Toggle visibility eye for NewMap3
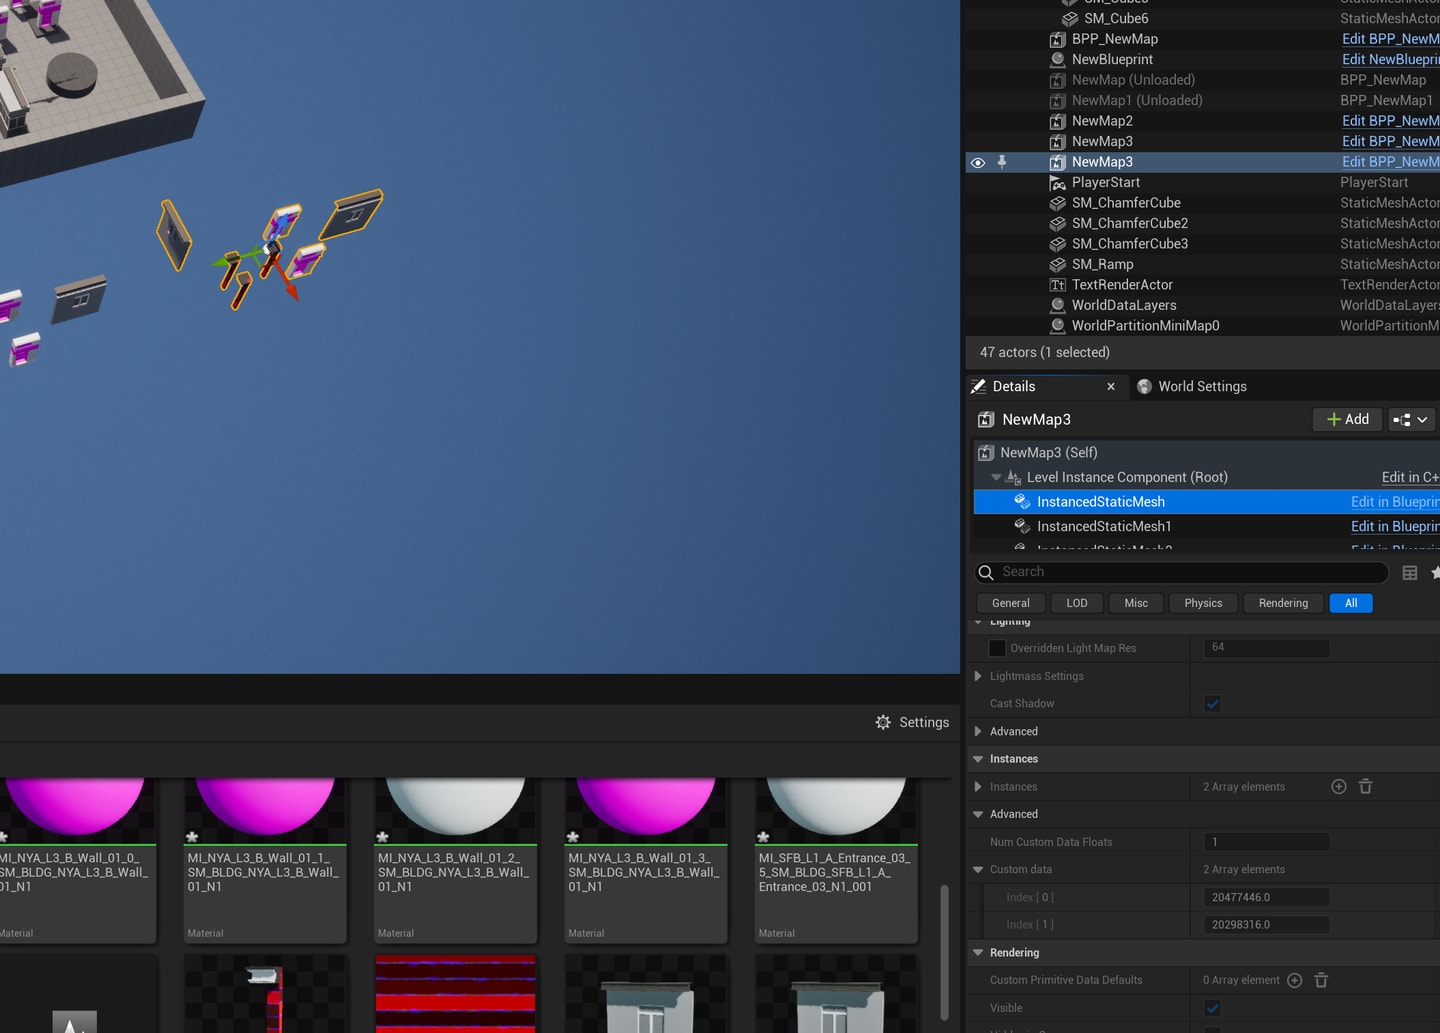Screen dimensions: 1440x1033 978,162
